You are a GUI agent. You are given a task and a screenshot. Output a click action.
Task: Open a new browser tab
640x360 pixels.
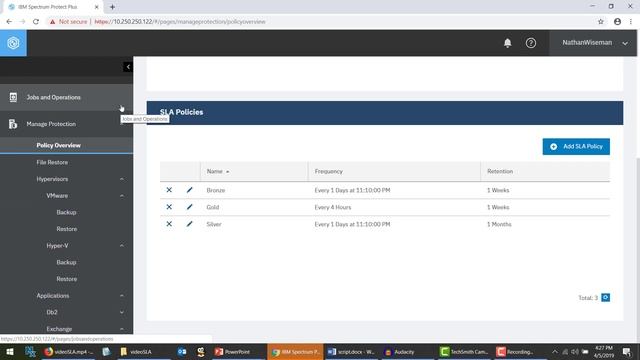pyautogui.click(x=112, y=7)
